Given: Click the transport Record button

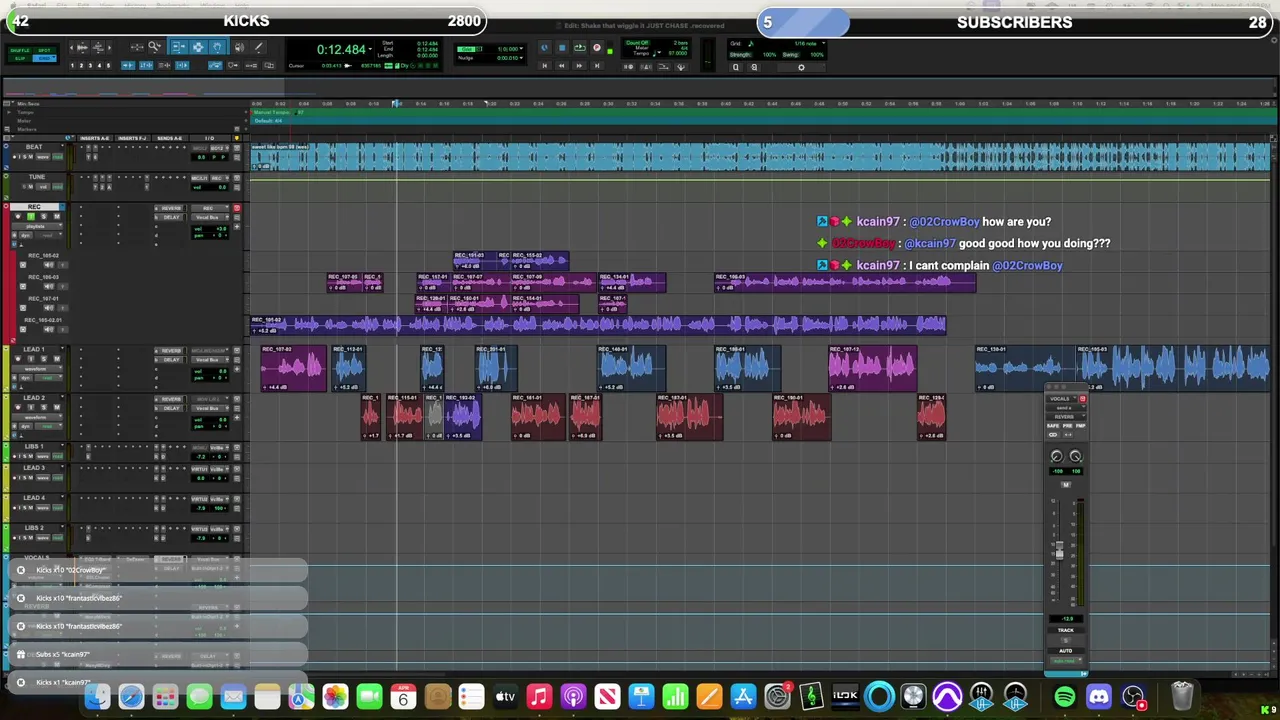Looking at the screenshot, I should point(597,47).
